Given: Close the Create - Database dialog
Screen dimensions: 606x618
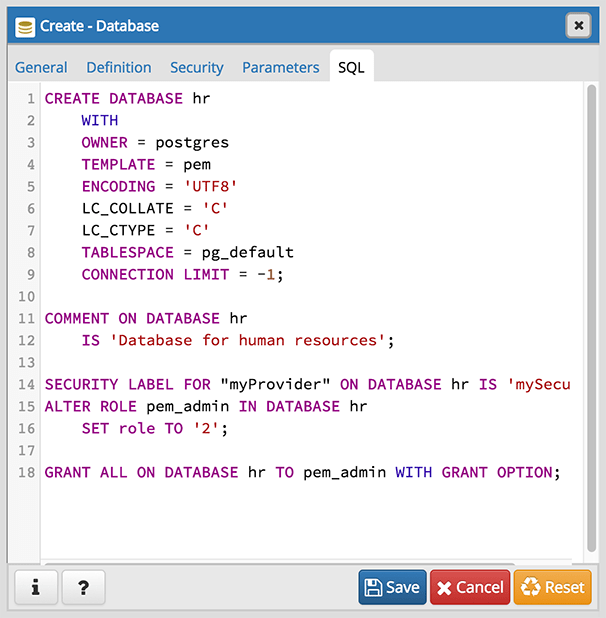Looking at the screenshot, I should [x=578, y=26].
